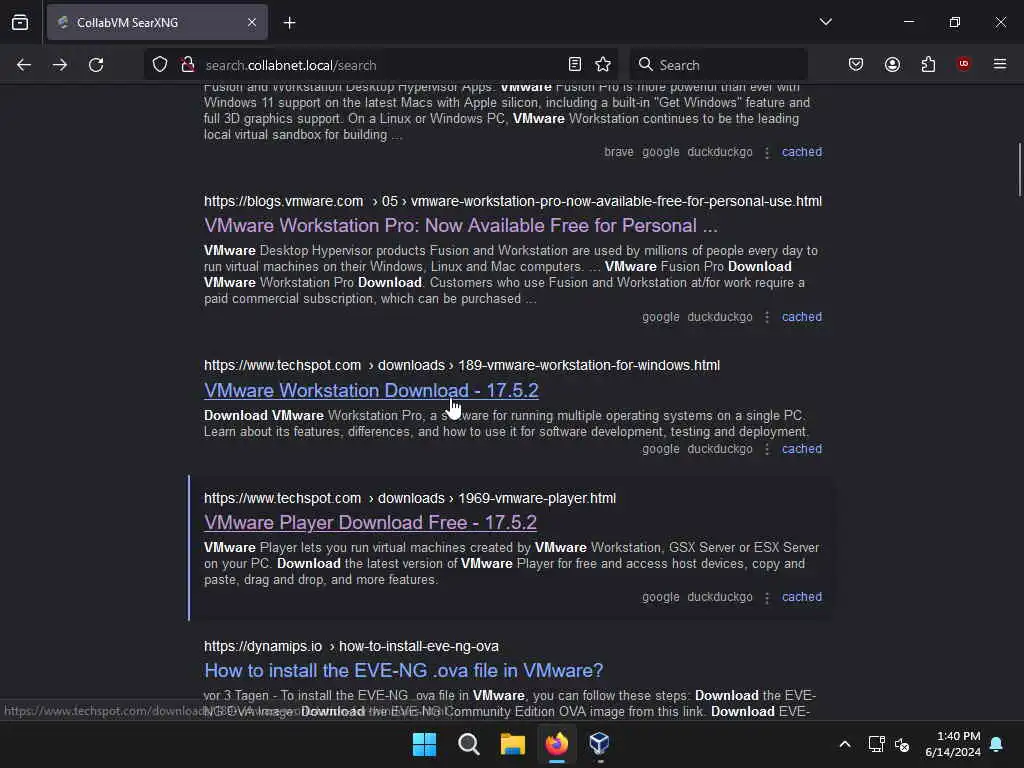Open Firefox View recent browsing icon
1024x768 pixels.
[20, 22]
